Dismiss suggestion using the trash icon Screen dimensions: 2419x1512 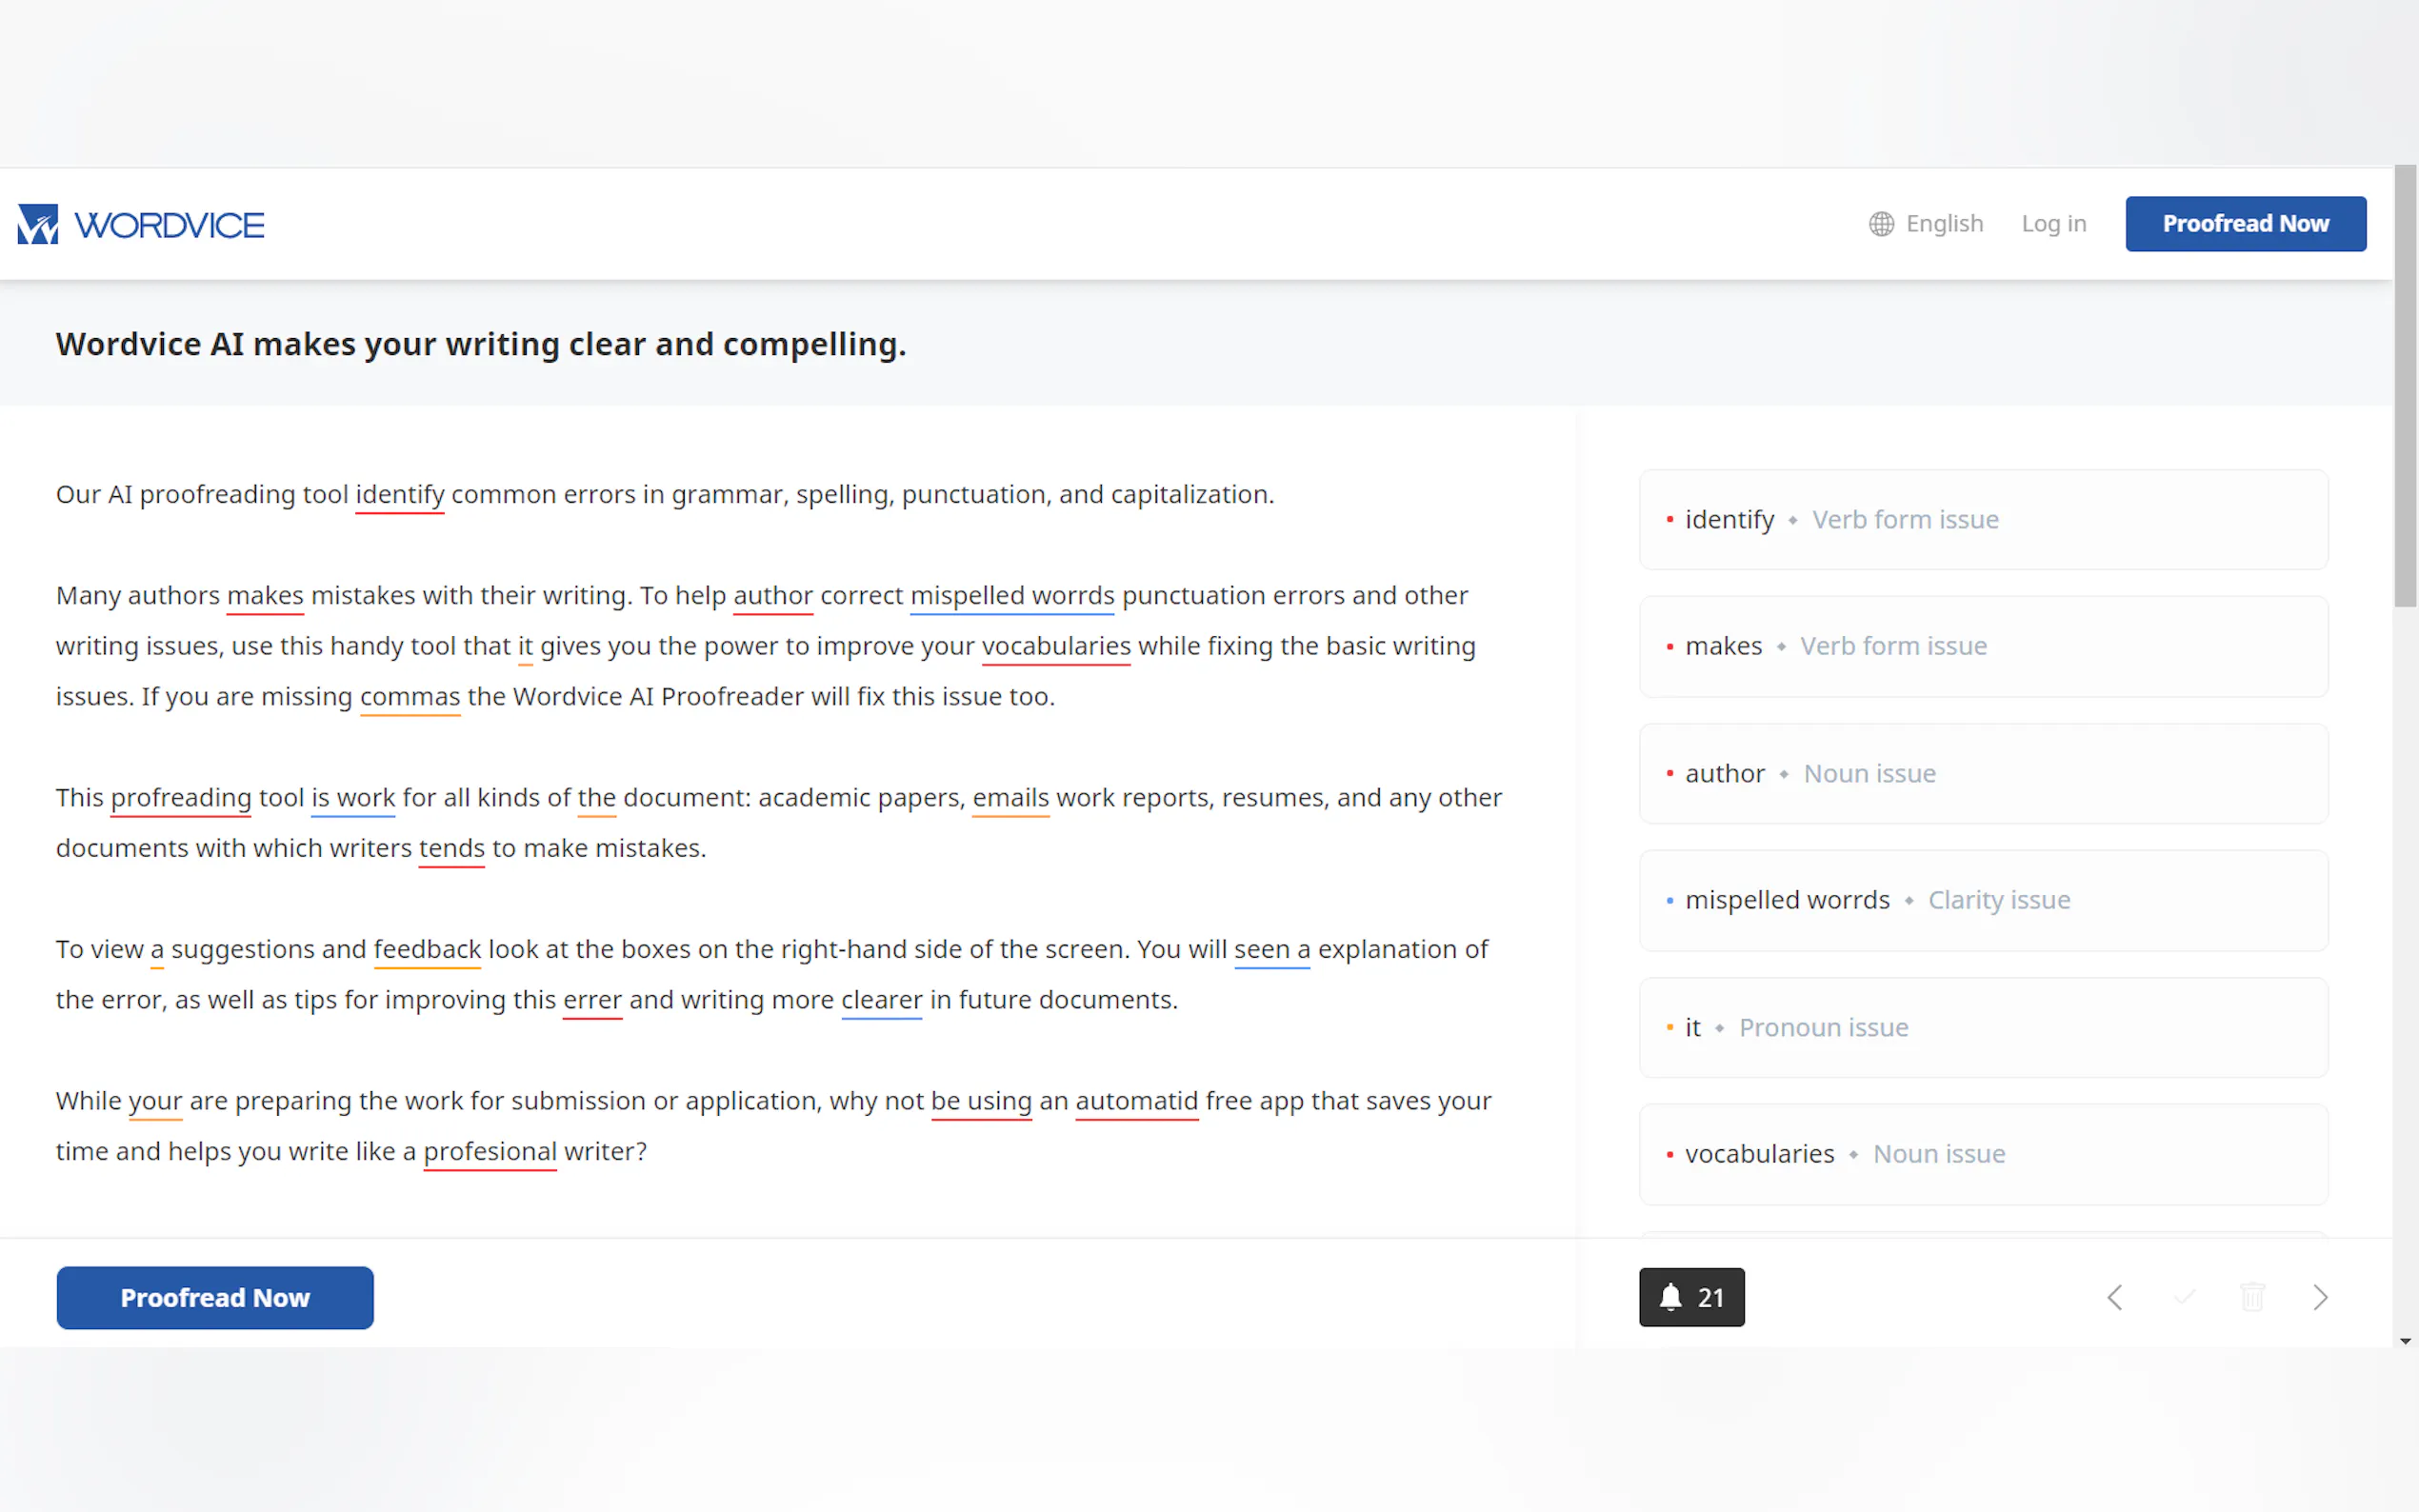tap(2252, 1297)
